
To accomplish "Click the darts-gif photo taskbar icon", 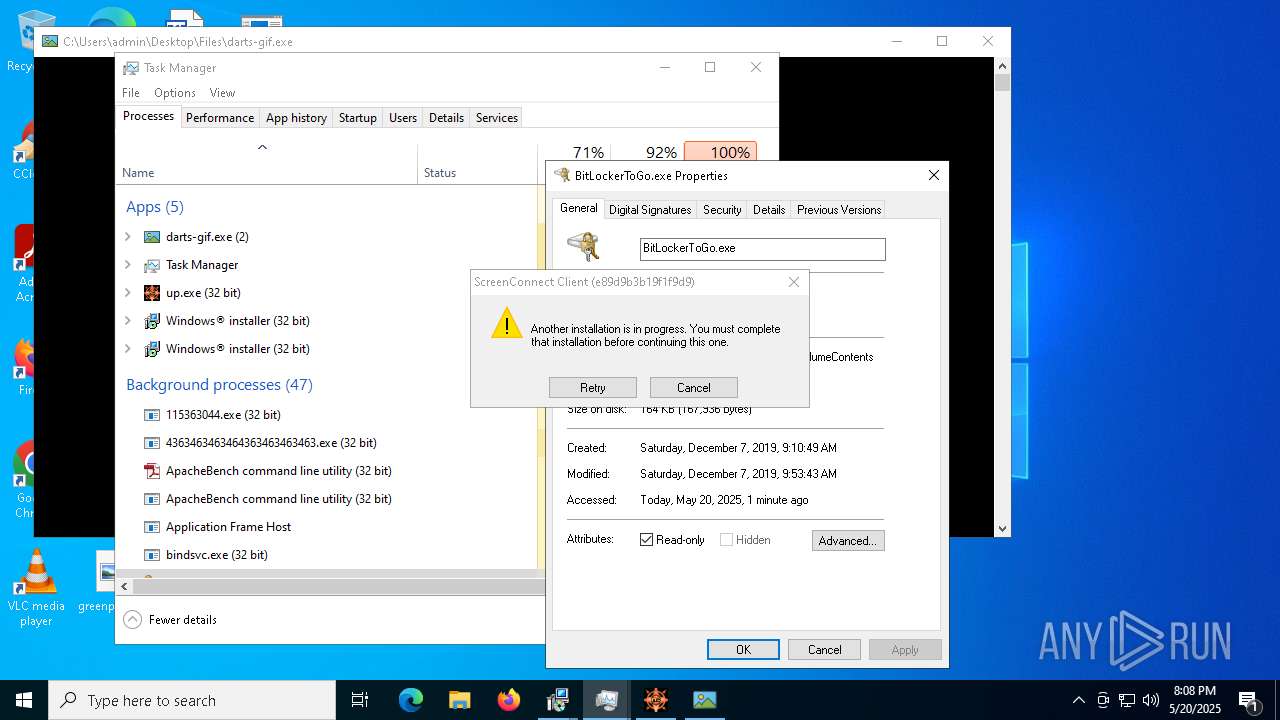I will coord(705,700).
